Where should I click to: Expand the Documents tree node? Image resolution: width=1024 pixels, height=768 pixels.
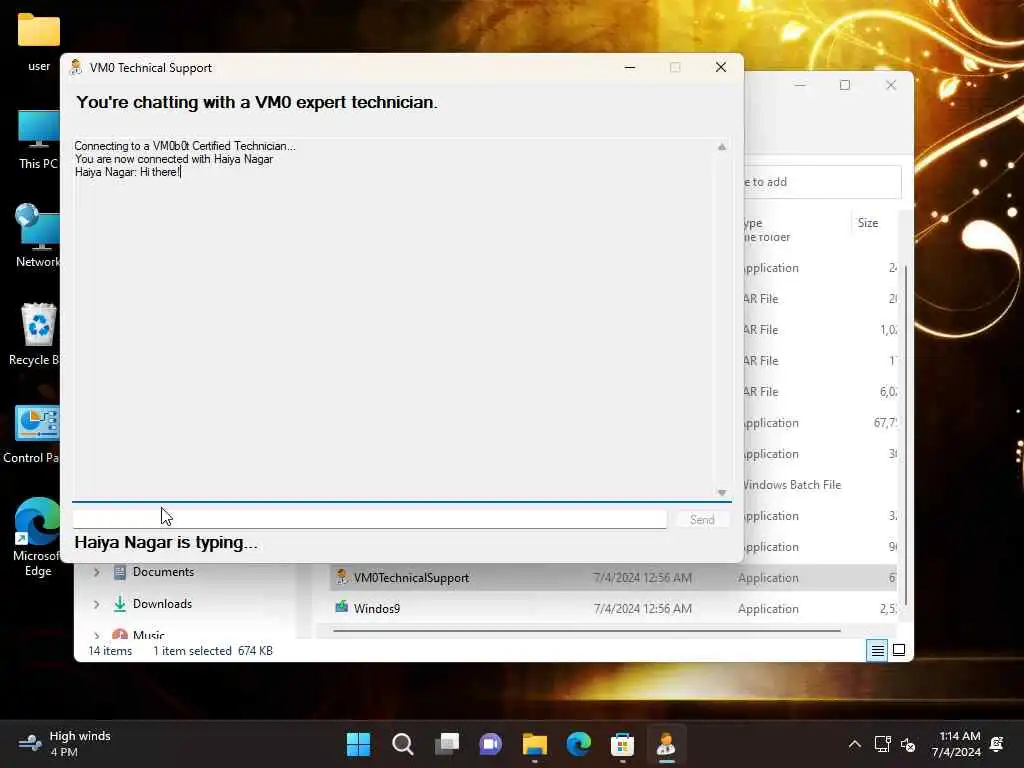(97, 572)
